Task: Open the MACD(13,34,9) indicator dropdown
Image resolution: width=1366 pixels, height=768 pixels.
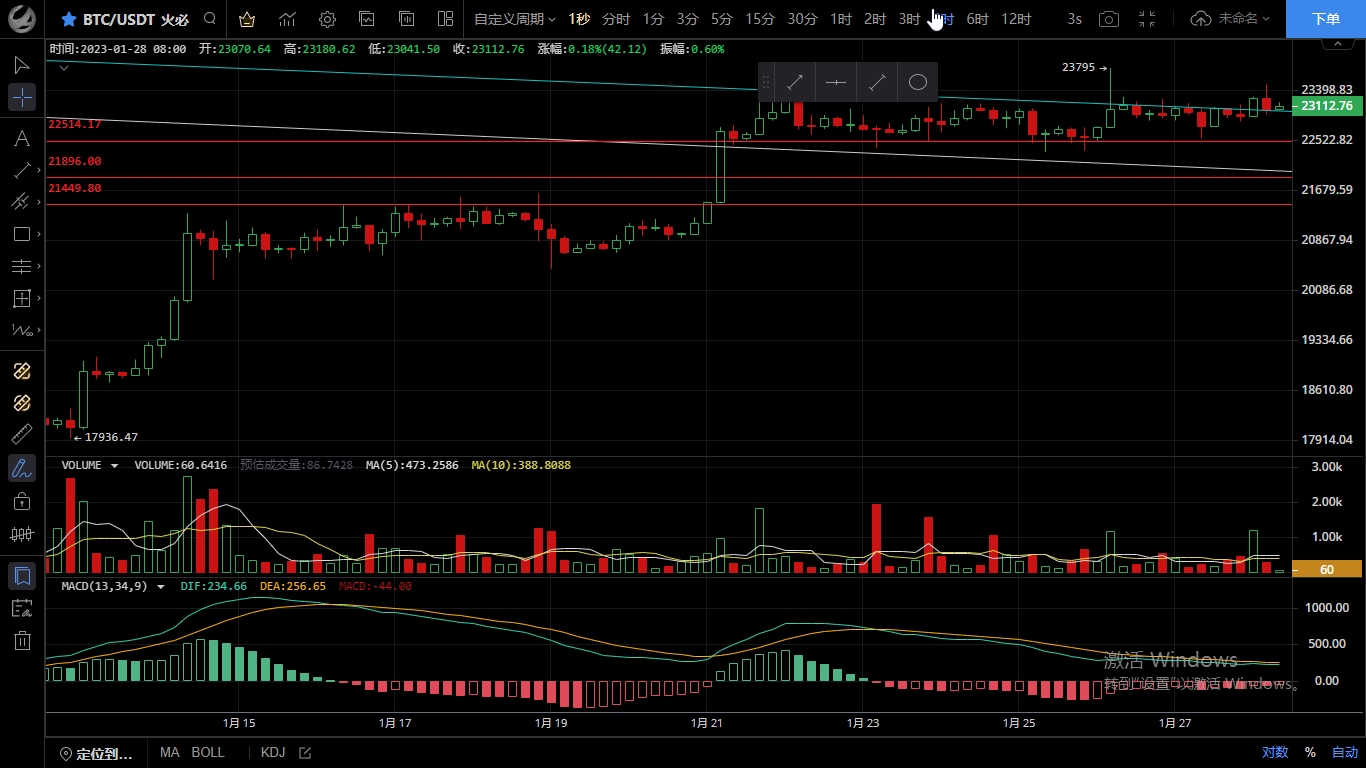Action: 160,587
